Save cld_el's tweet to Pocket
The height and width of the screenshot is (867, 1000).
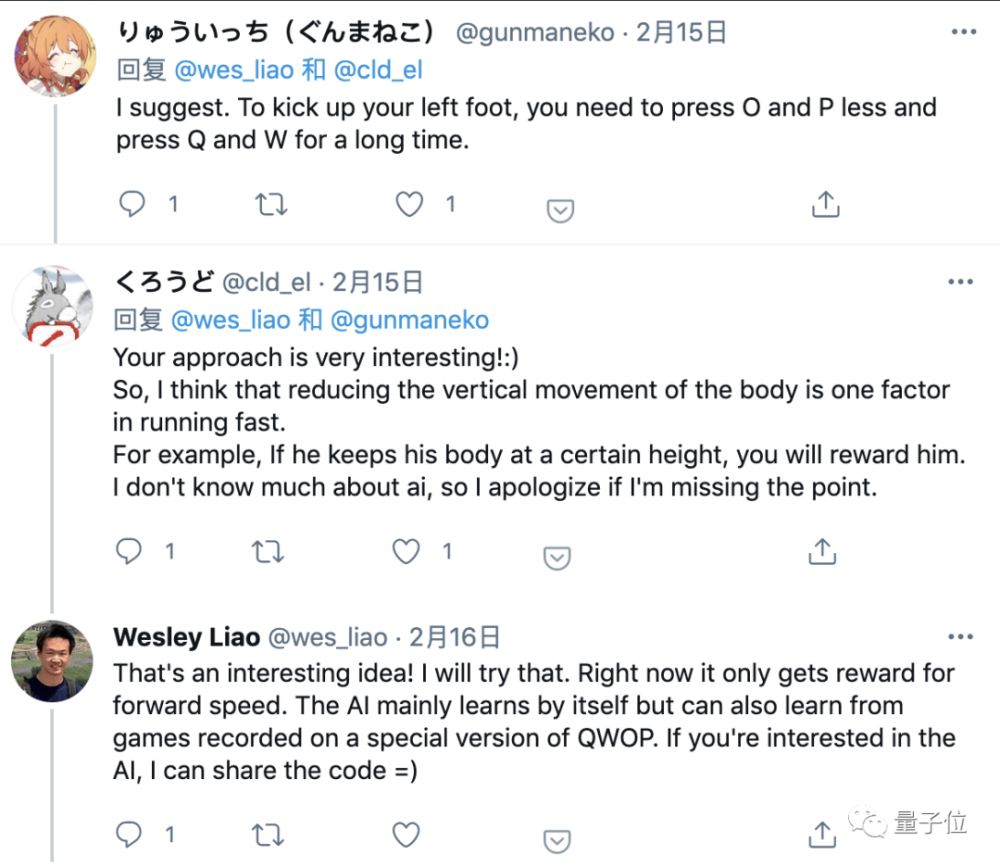557,557
